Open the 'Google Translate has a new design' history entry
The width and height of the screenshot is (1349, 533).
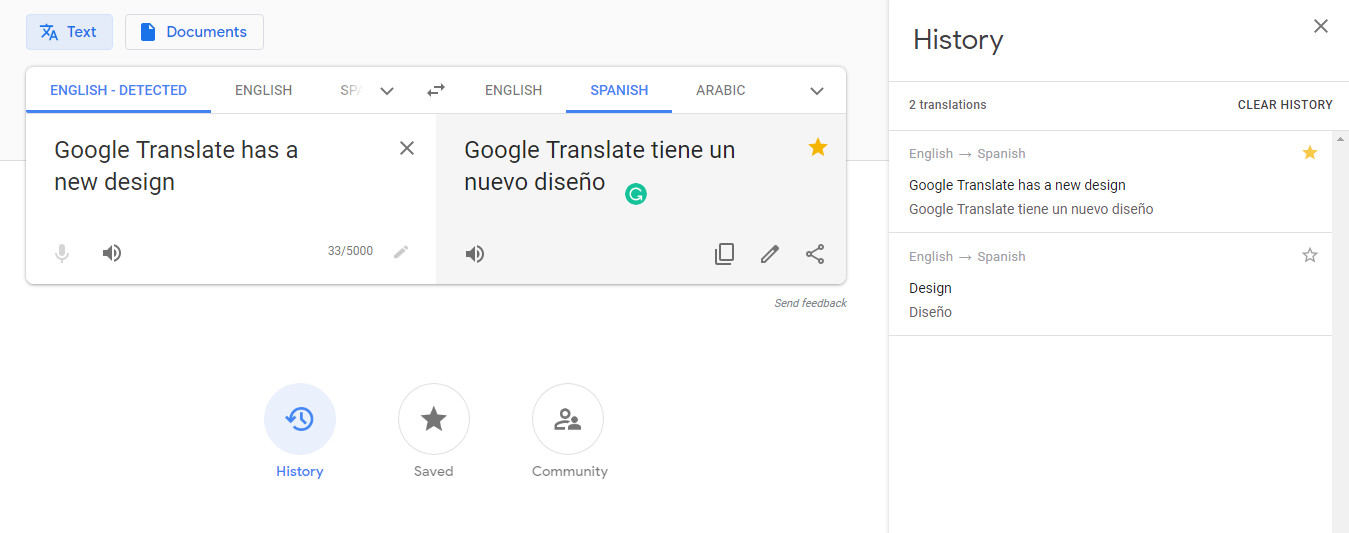click(1110, 182)
